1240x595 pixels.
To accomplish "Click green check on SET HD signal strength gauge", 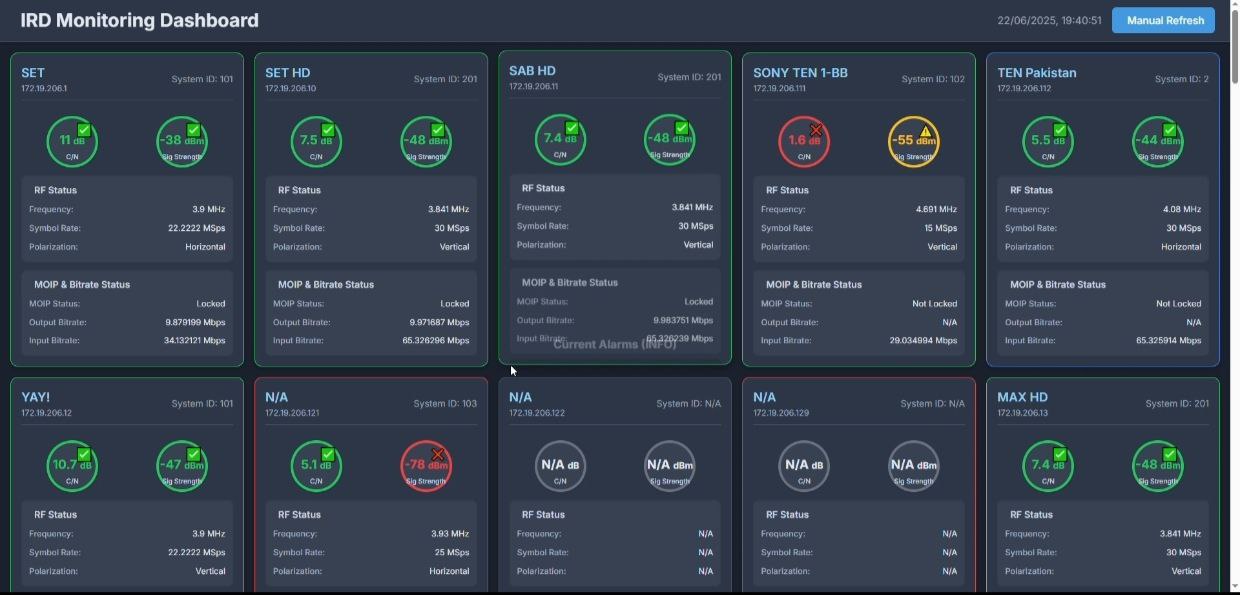I will coord(438,130).
